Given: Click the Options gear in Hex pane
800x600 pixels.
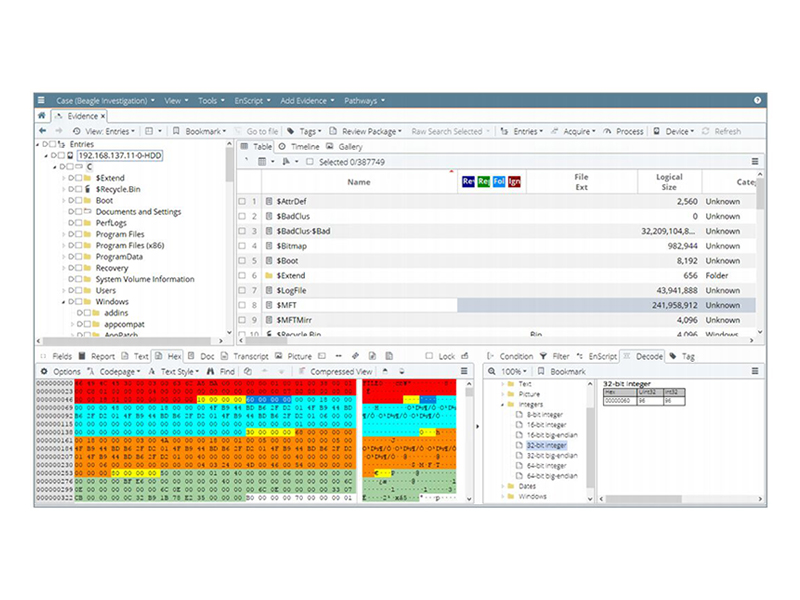Looking at the screenshot, I should [44, 371].
